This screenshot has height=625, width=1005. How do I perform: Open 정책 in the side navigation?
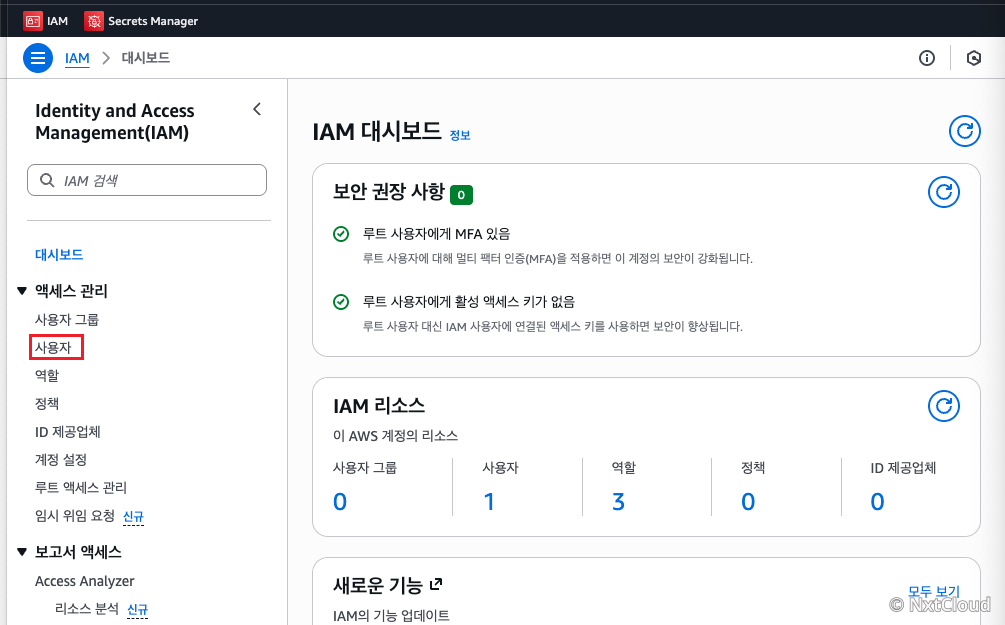47,403
